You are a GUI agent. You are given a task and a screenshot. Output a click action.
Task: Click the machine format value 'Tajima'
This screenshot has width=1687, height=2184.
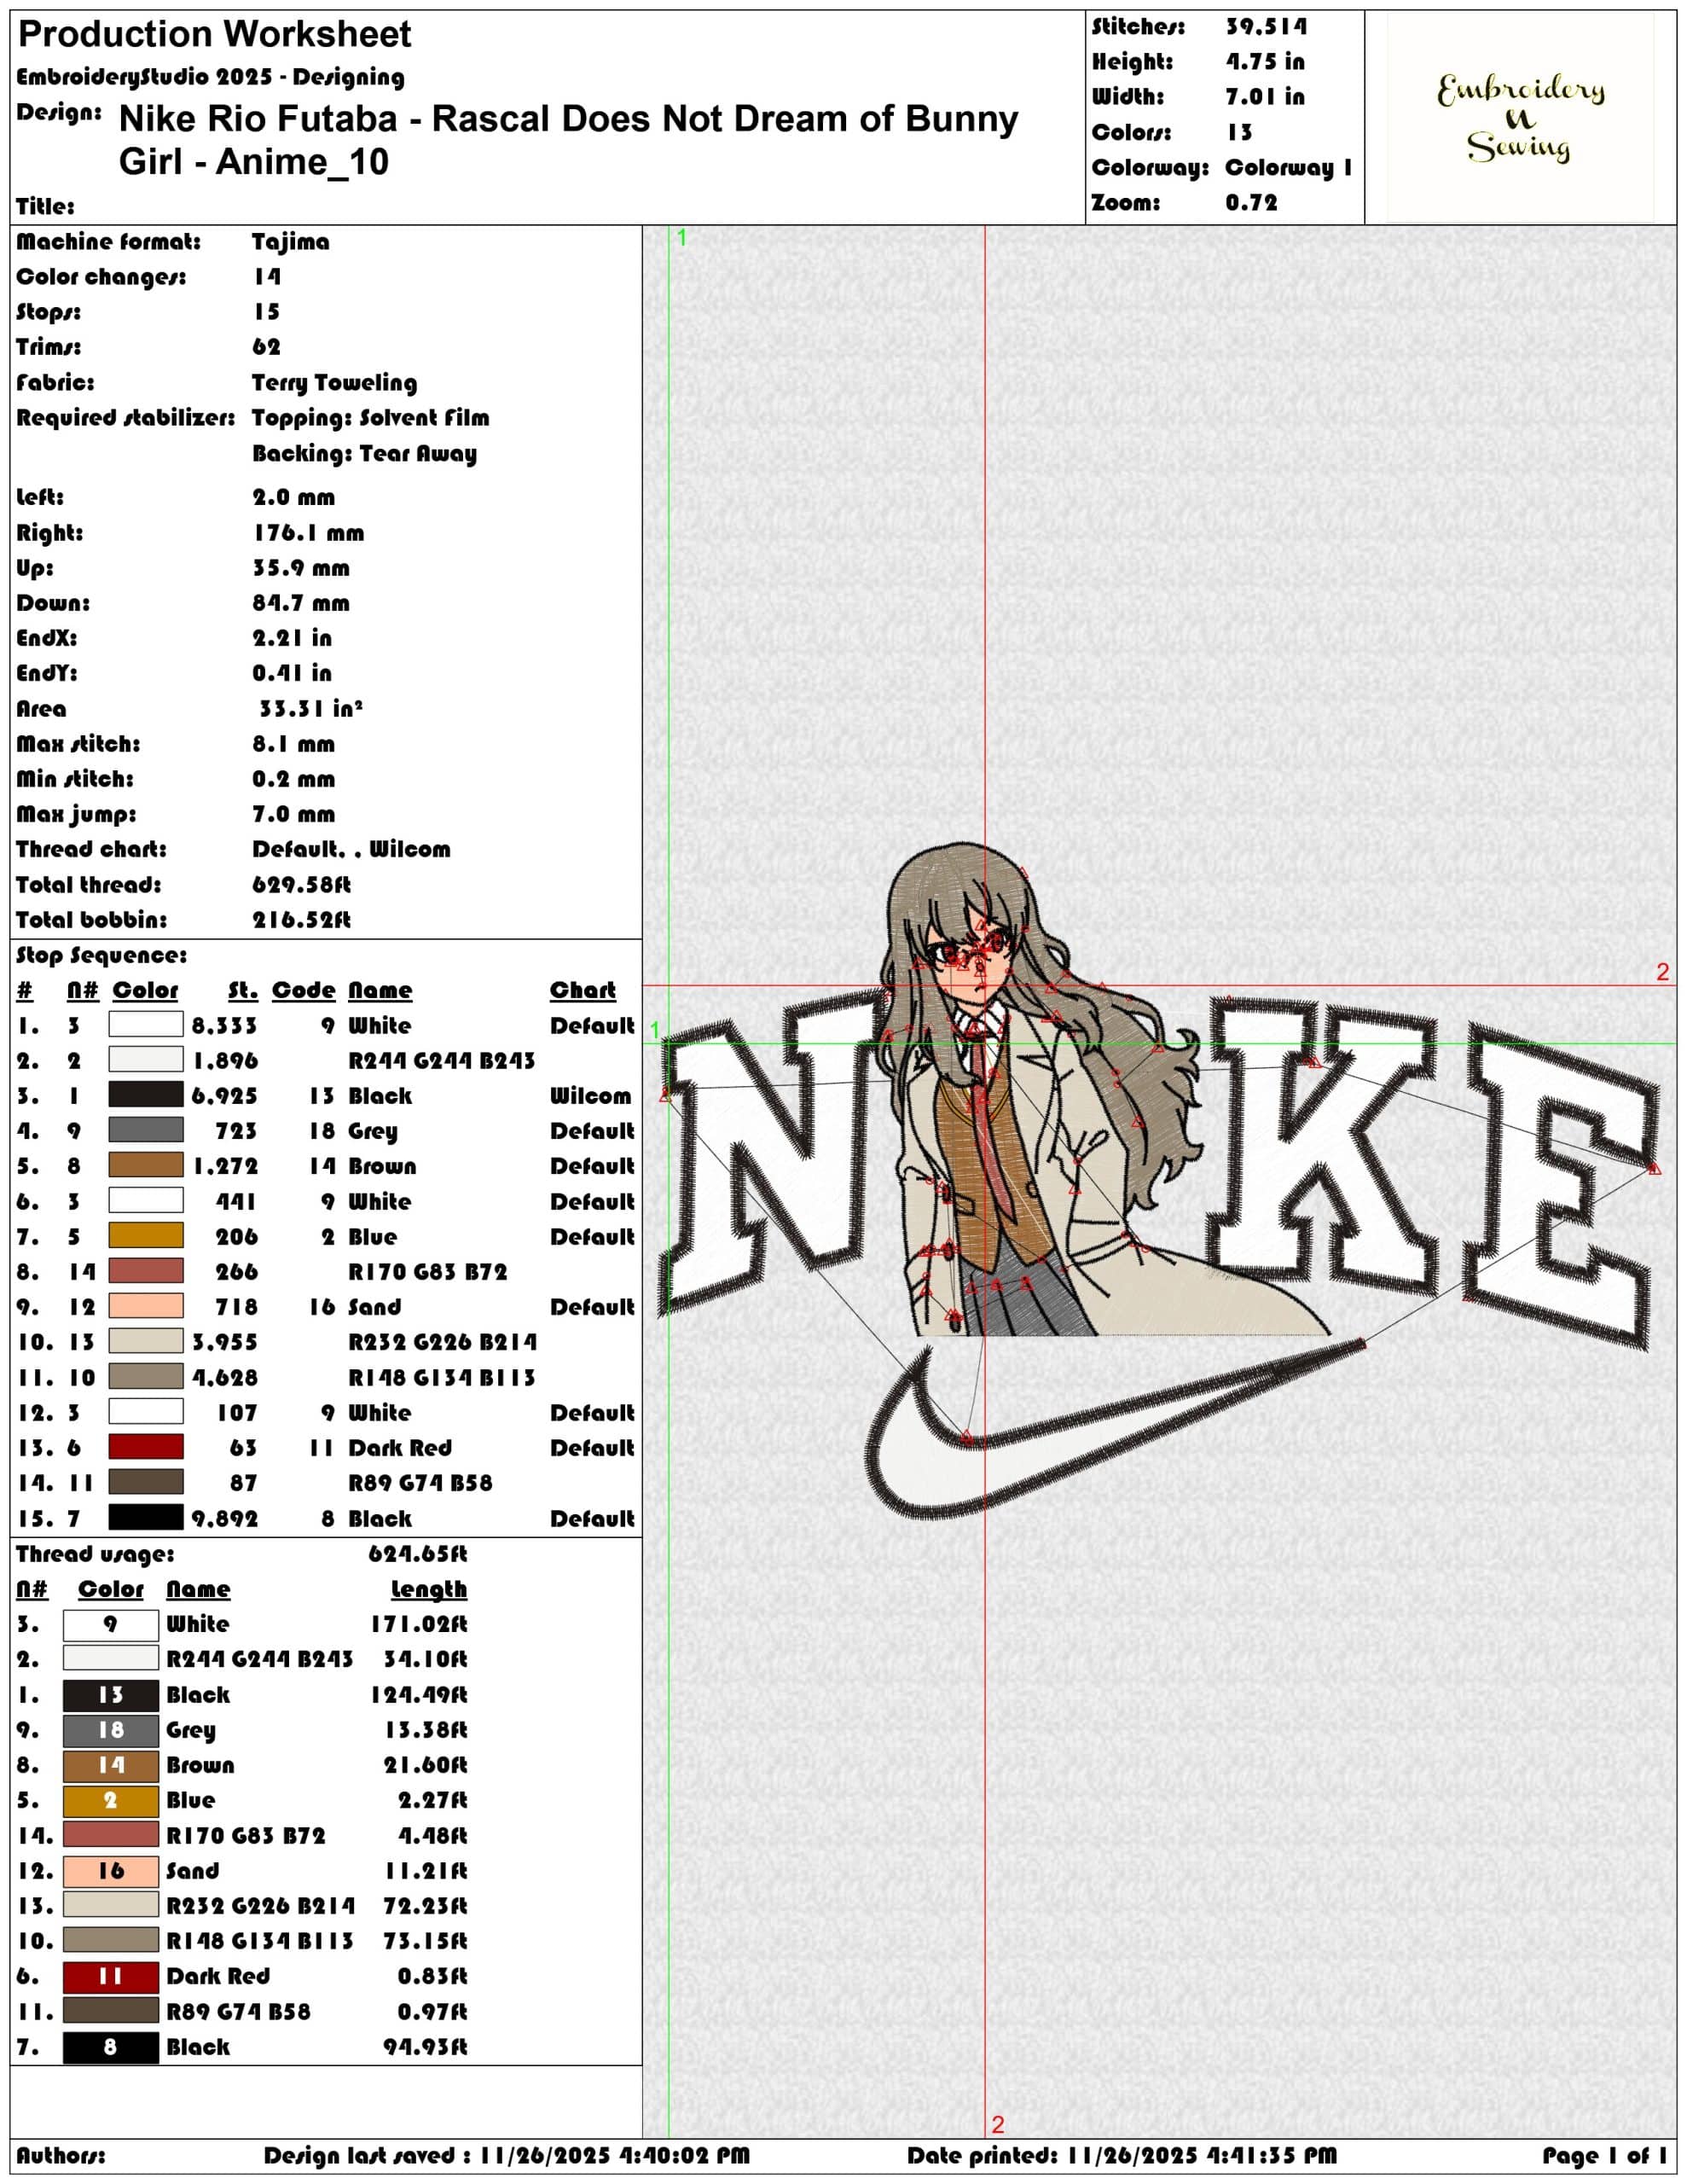[290, 242]
